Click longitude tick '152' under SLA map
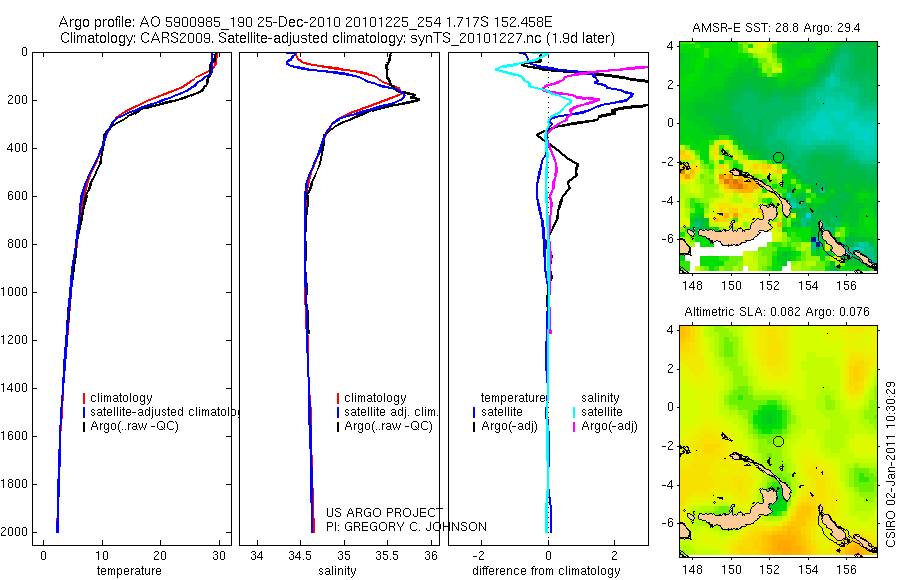The image size is (900, 580). pos(770,570)
